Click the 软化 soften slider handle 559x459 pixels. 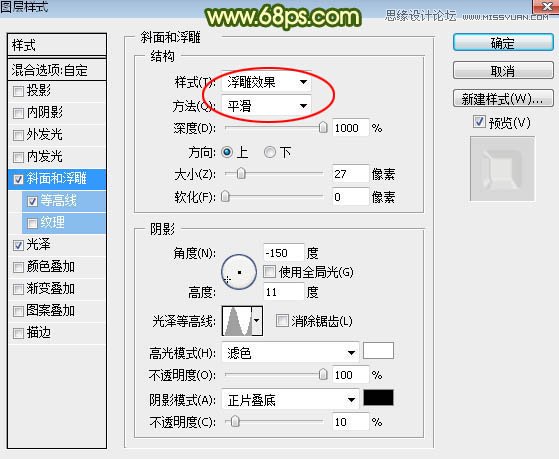tap(225, 197)
